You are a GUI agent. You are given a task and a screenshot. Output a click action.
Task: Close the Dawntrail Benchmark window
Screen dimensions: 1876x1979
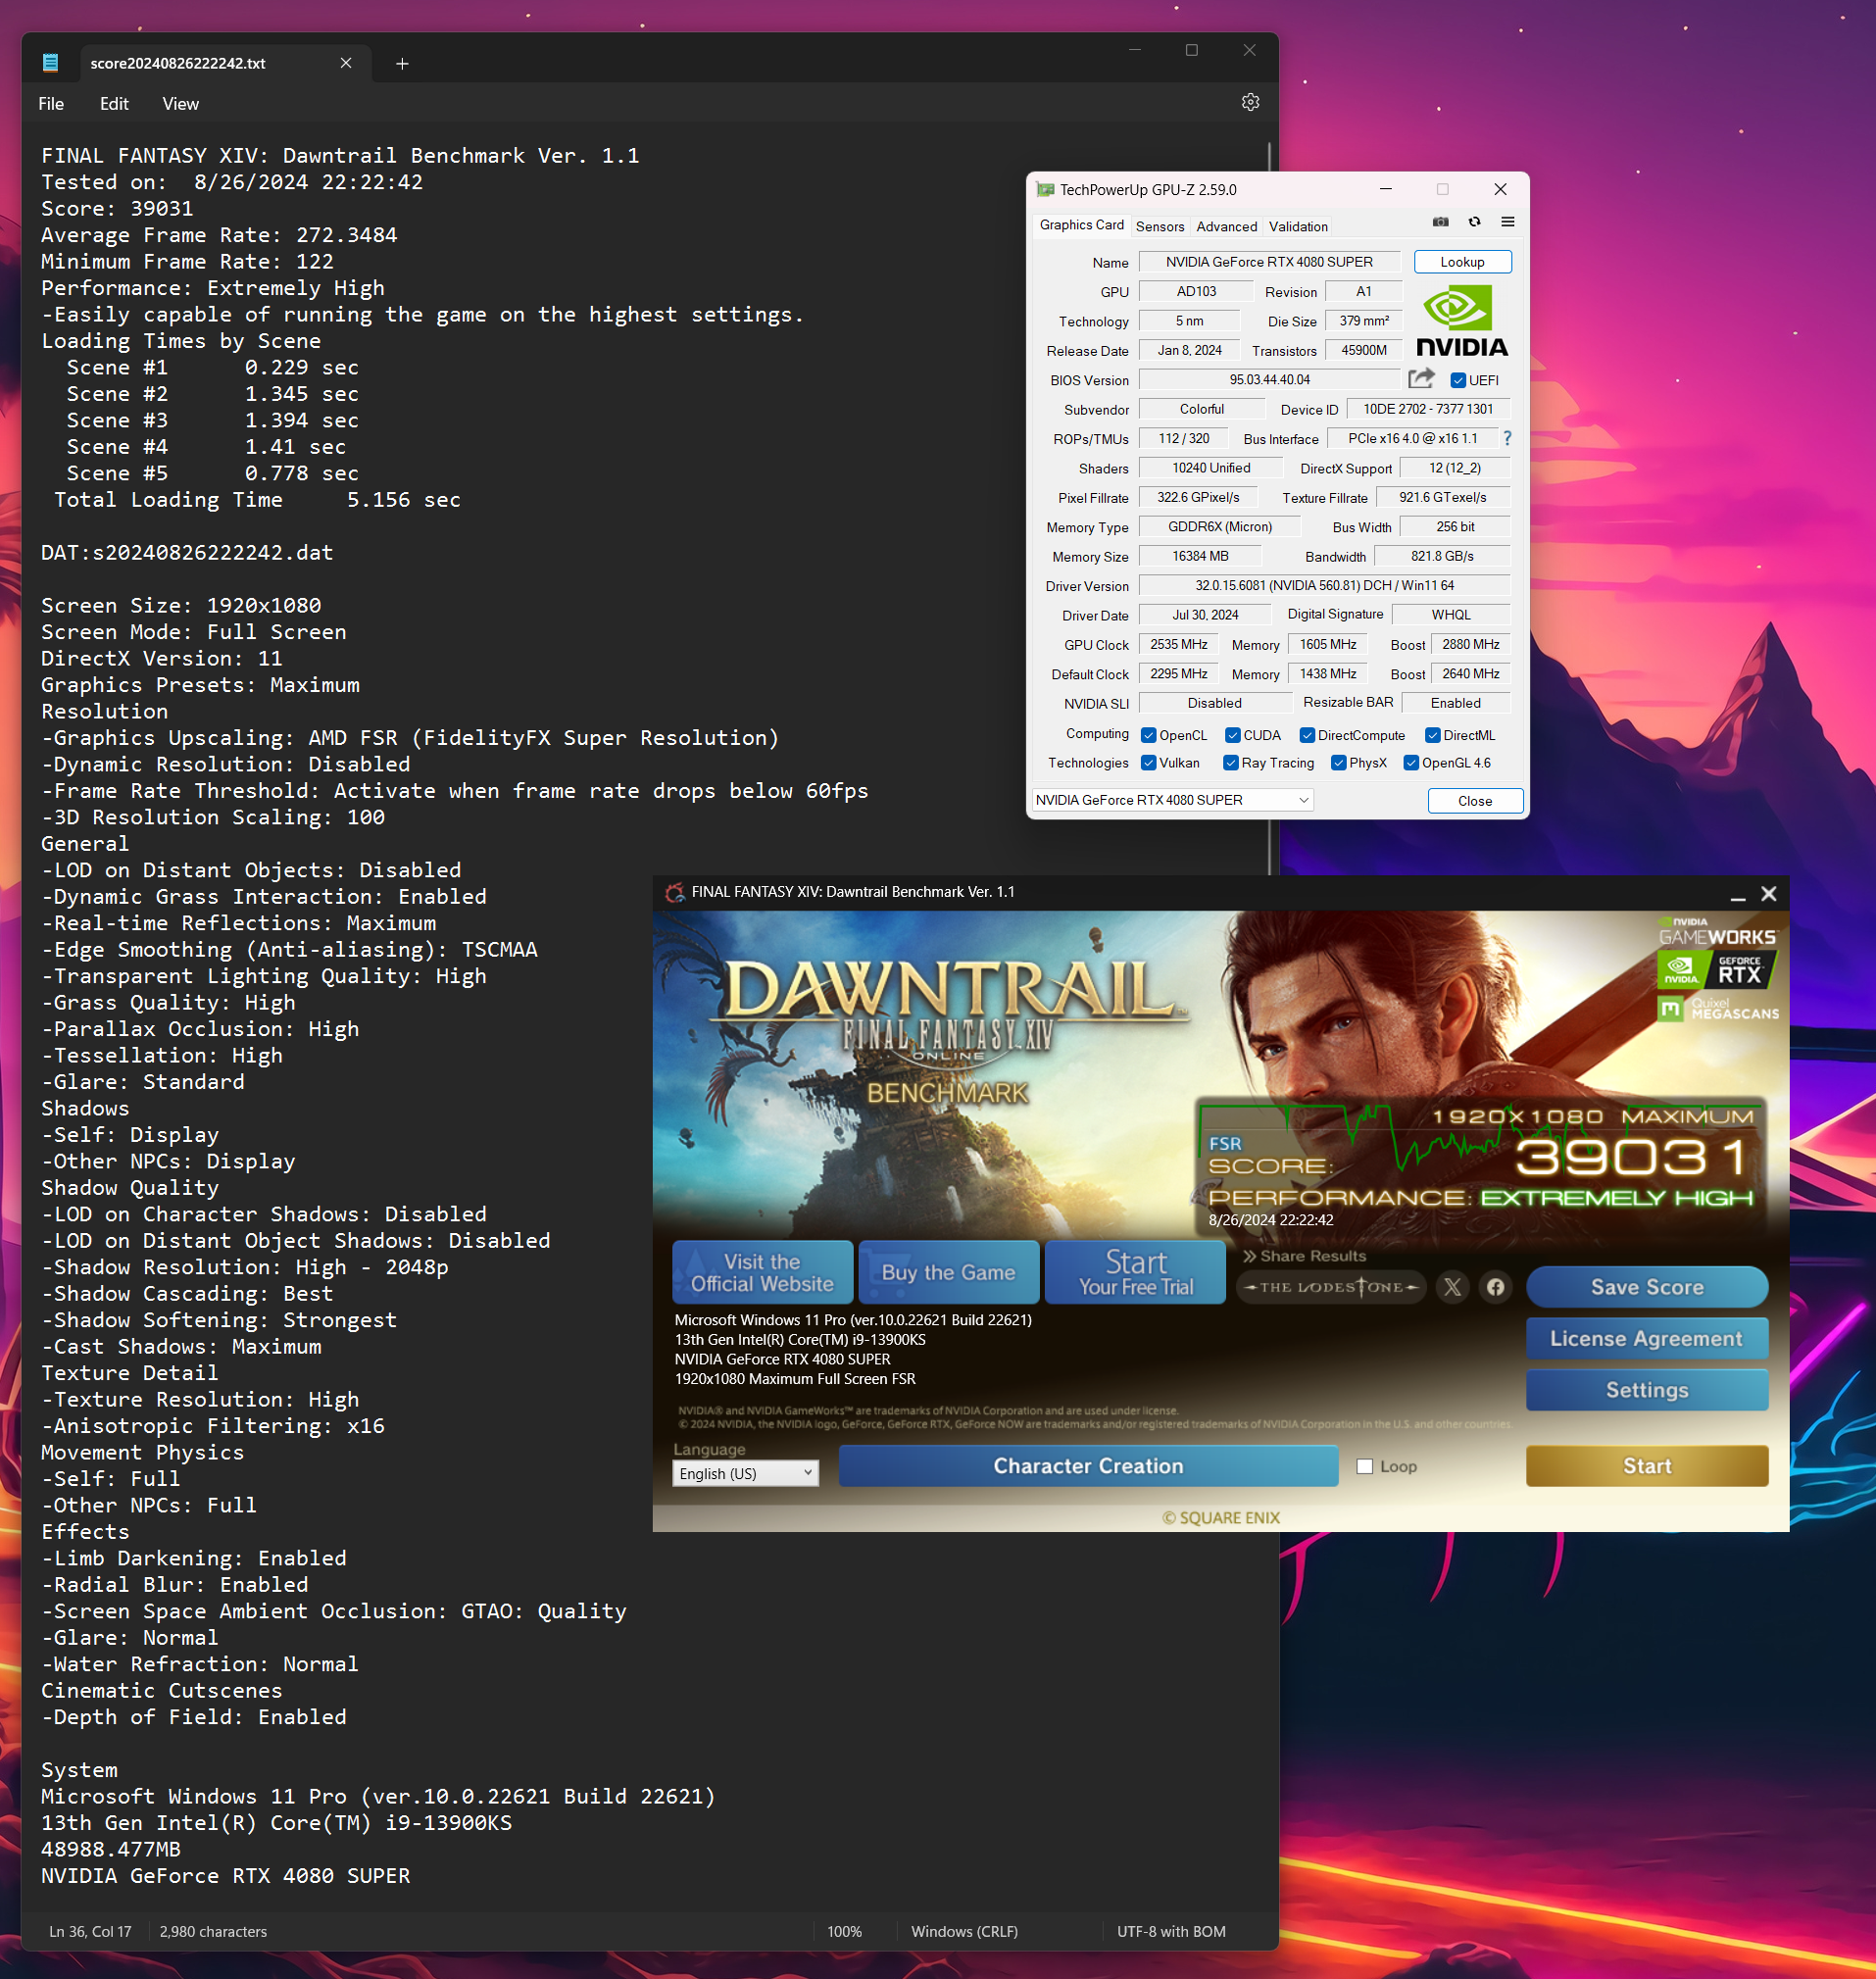[x=1768, y=894]
